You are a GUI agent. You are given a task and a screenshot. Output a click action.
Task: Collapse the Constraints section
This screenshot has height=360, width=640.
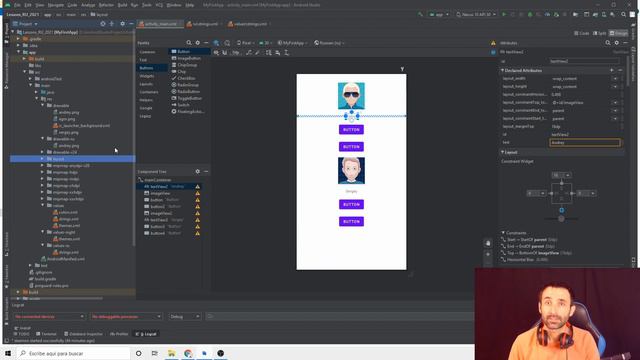[503, 233]
